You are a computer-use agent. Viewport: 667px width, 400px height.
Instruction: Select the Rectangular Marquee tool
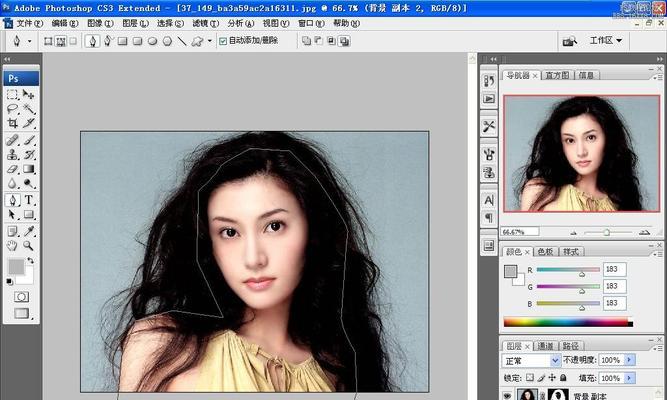pos(12,94)
